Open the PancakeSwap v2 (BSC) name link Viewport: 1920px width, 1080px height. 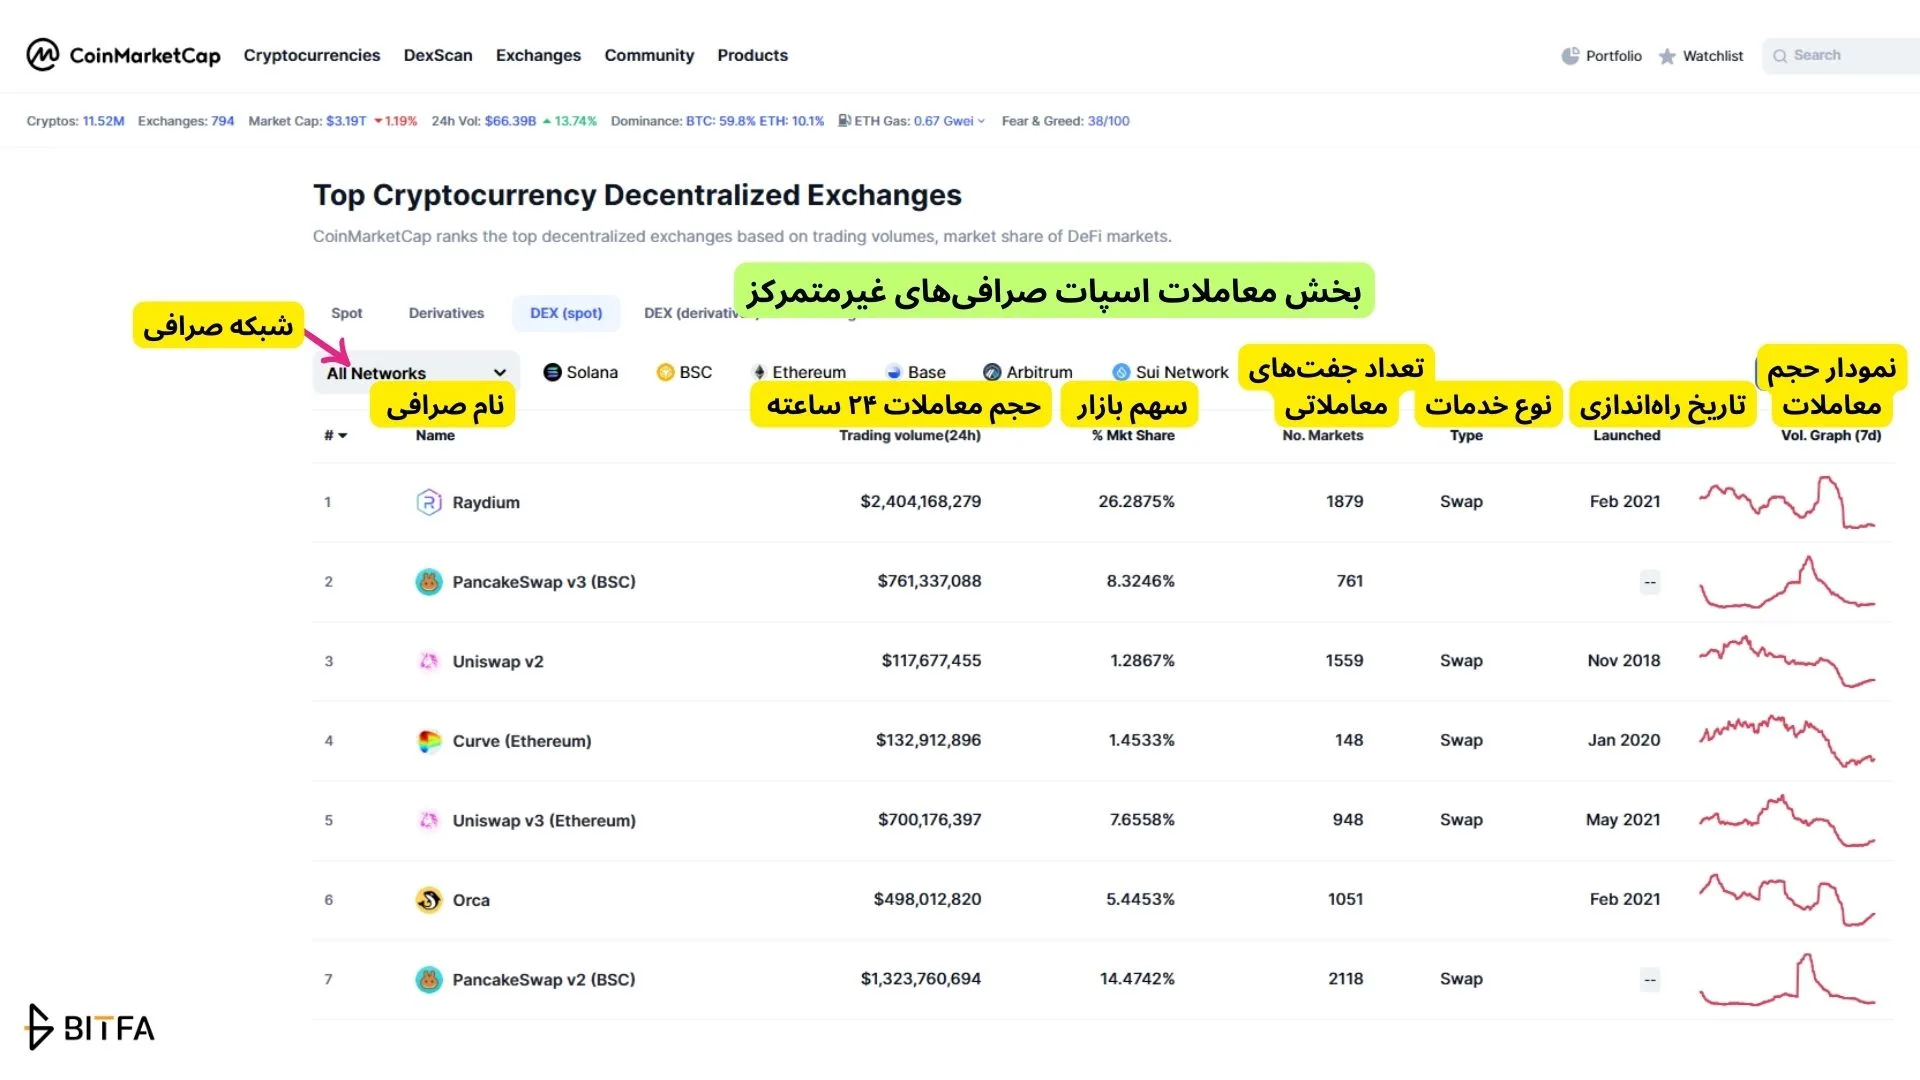pos(544,979)
